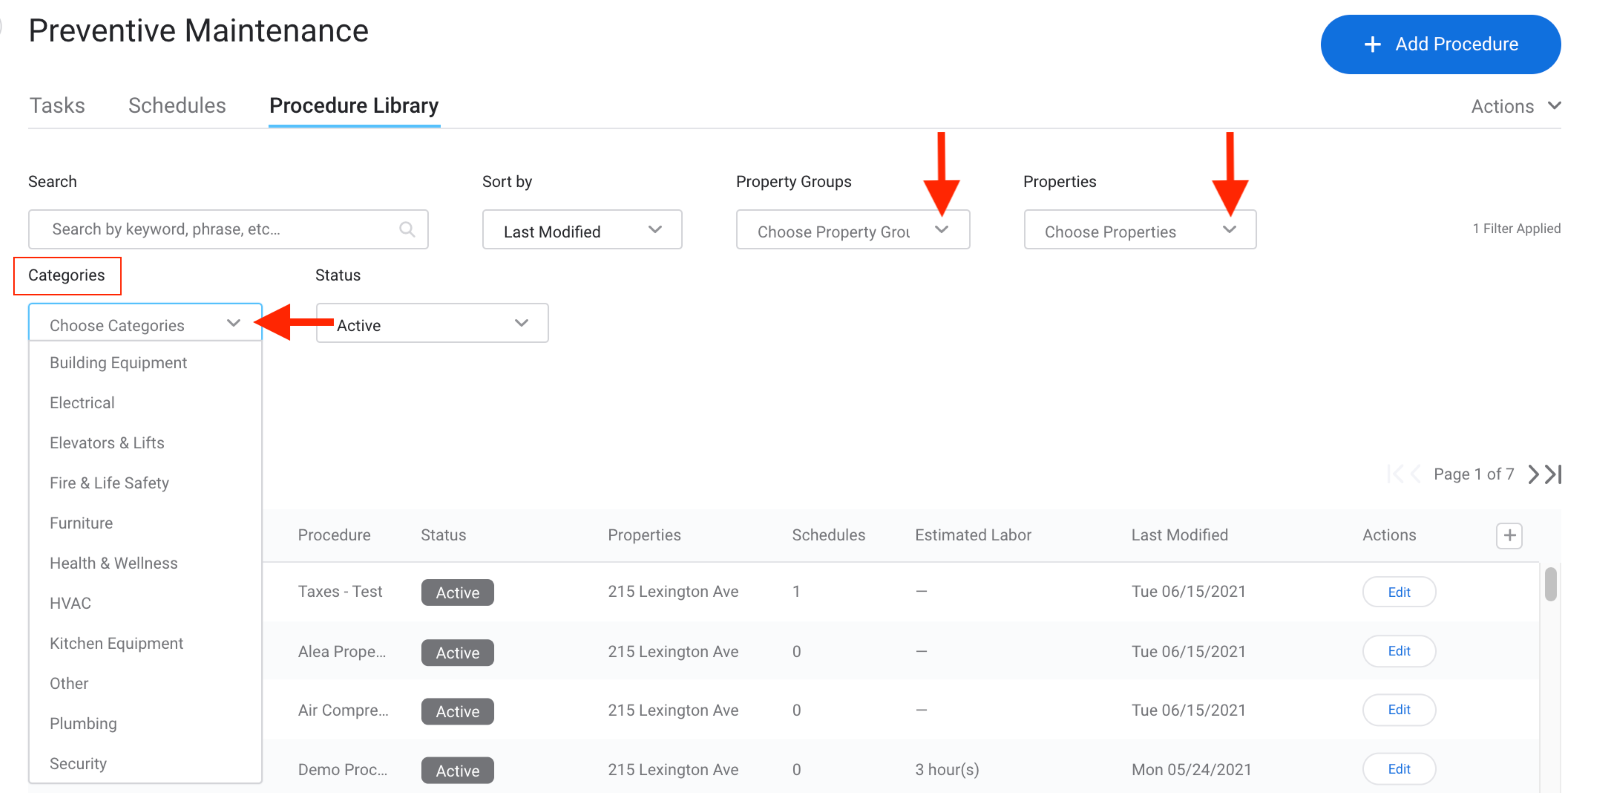Image resolution: width=1600 pixels, height=793 pixels.
Task: Select Plumbing category option
Action: 145,723
